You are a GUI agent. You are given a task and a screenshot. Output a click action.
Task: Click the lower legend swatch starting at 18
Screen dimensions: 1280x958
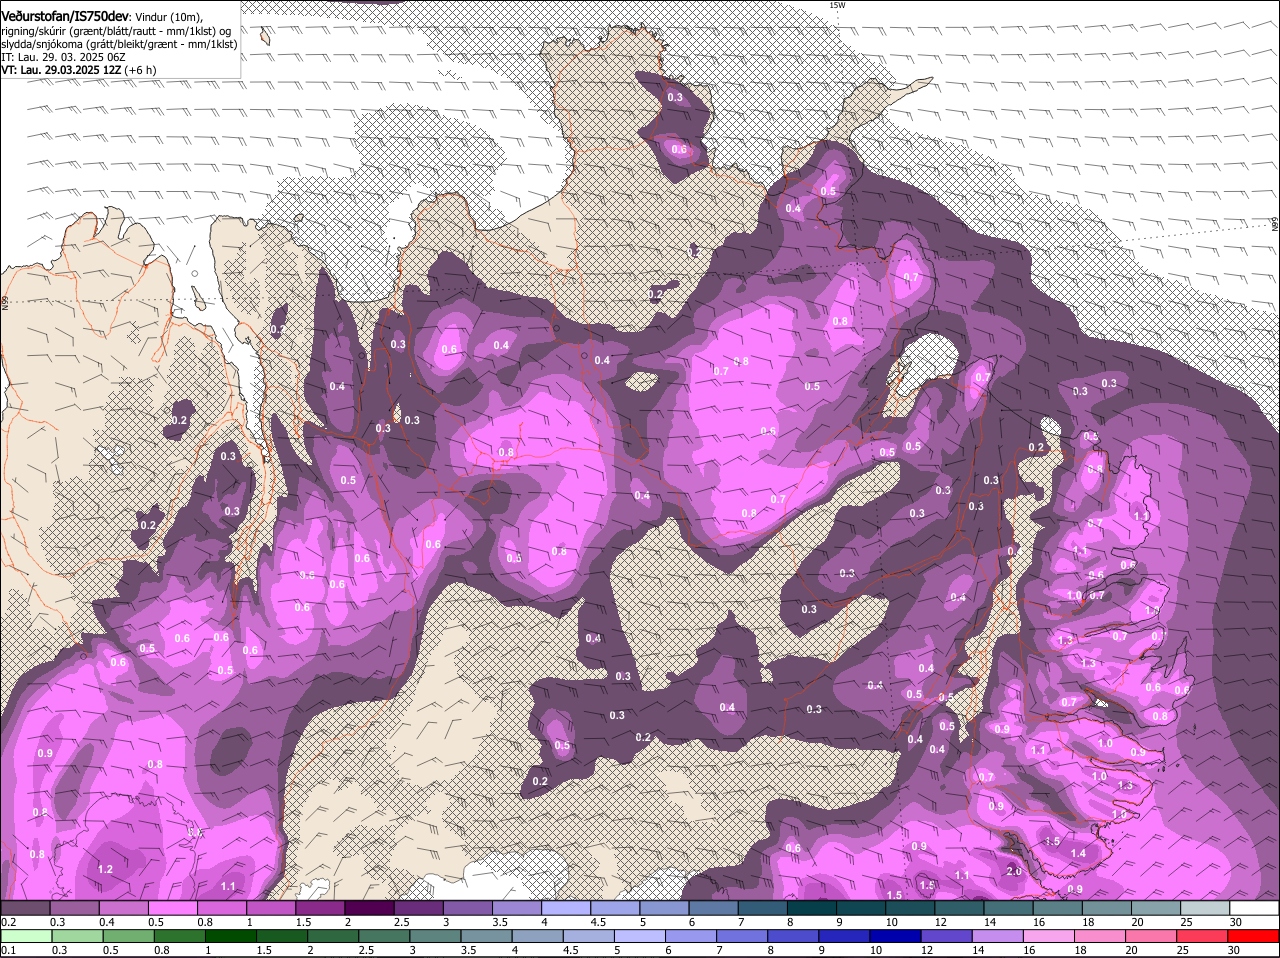pyautogui.click(x=1102, y=936)
